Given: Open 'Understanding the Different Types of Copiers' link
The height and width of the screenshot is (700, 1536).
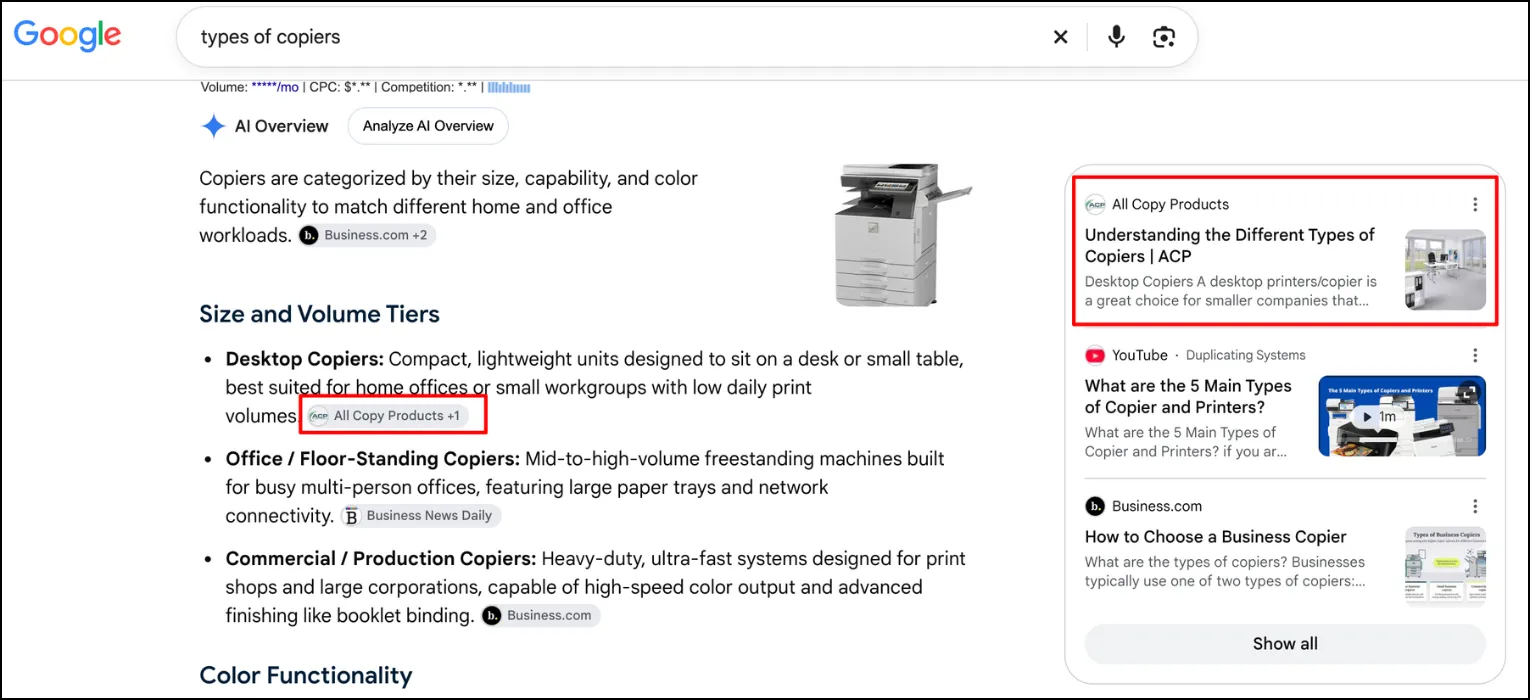Looking at the screenshot, I should coord(1230,245).
